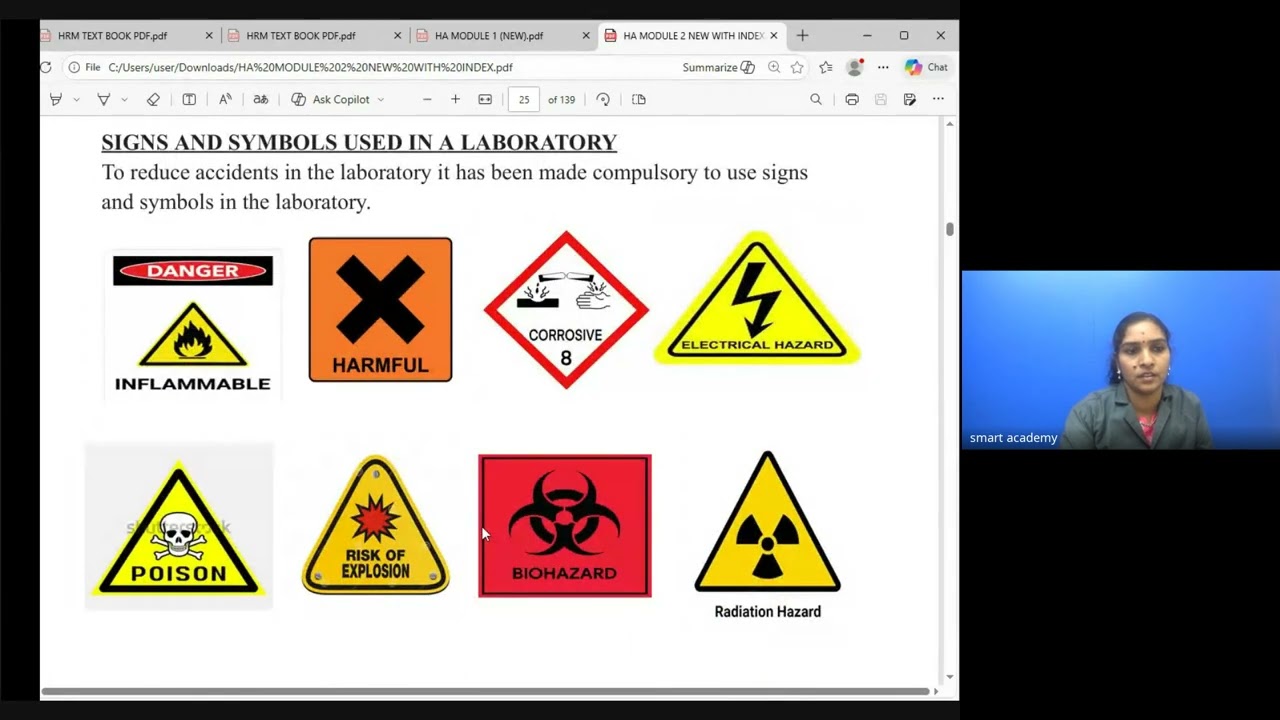Toggle fit to width view
Viewport: 1280px width, 720px height.
(x=485, y=99)
